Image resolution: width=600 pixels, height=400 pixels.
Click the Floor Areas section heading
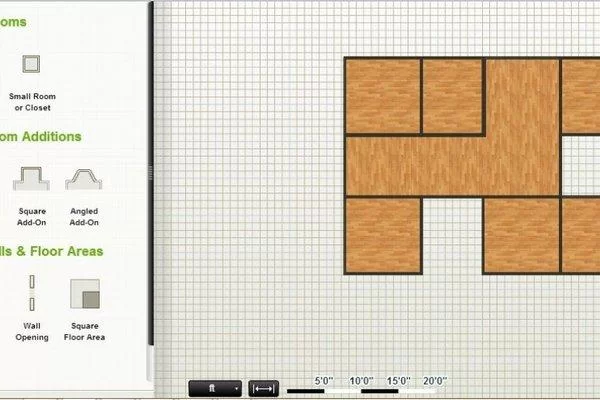[x=52, y=251]
